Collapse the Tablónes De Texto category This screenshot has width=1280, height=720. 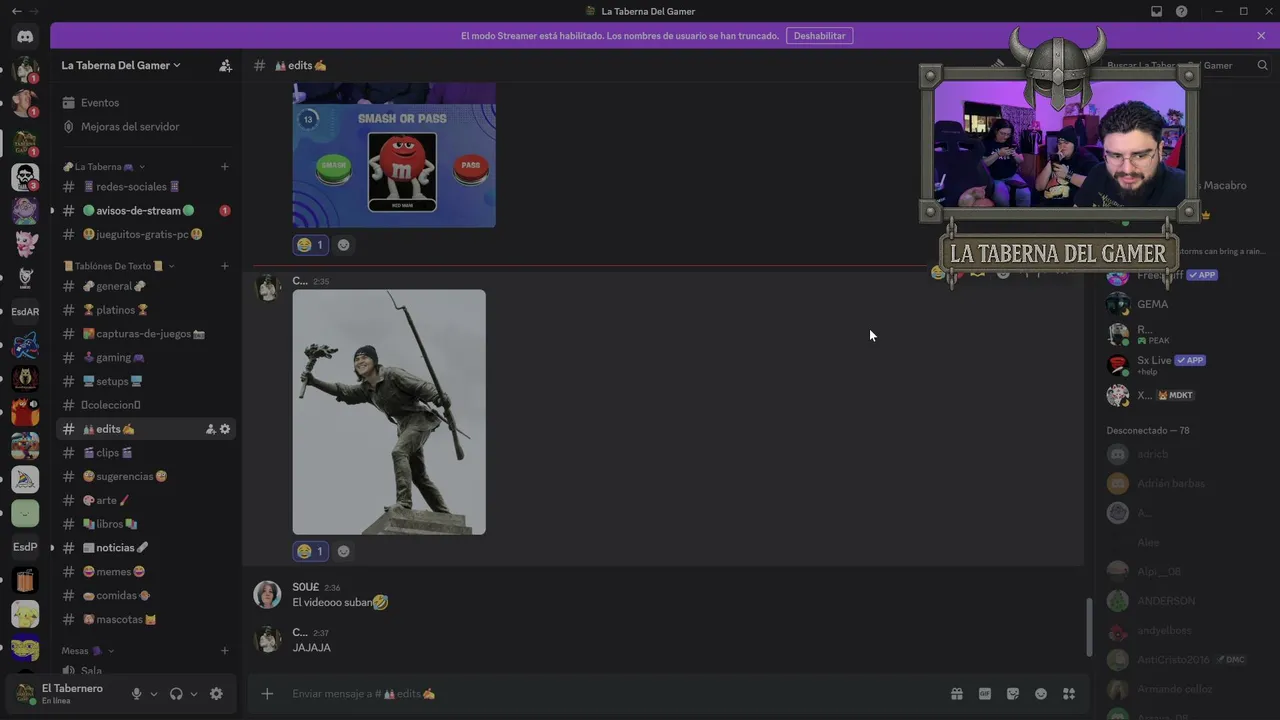point(118,266)
